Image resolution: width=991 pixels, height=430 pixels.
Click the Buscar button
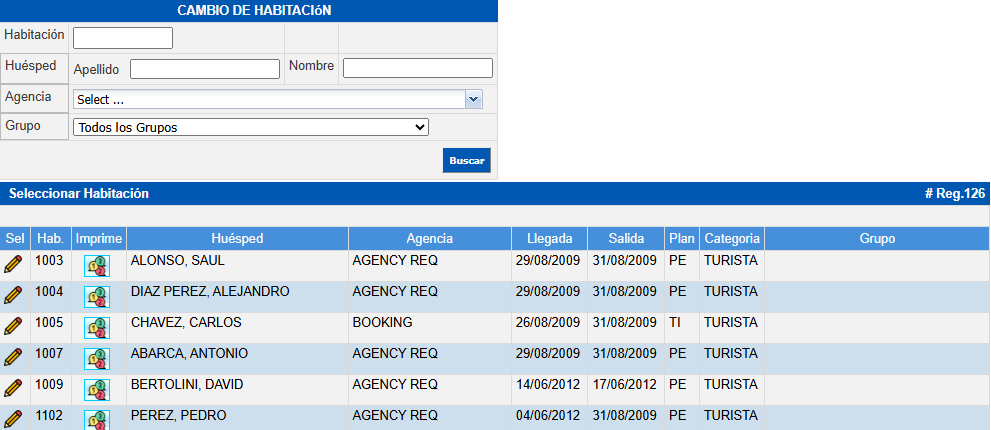point(466,161)
